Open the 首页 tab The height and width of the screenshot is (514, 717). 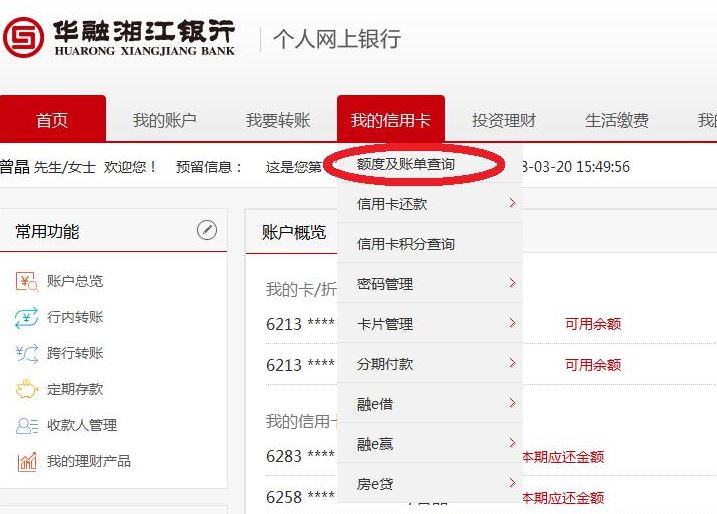tap(52, 121)
